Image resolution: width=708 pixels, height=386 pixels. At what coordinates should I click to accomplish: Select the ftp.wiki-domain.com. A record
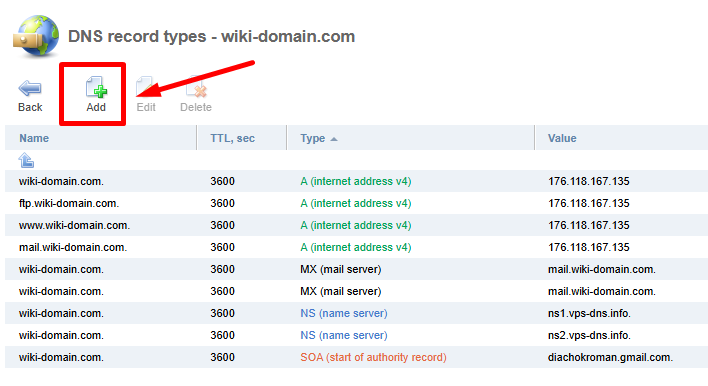click(356, 203)
